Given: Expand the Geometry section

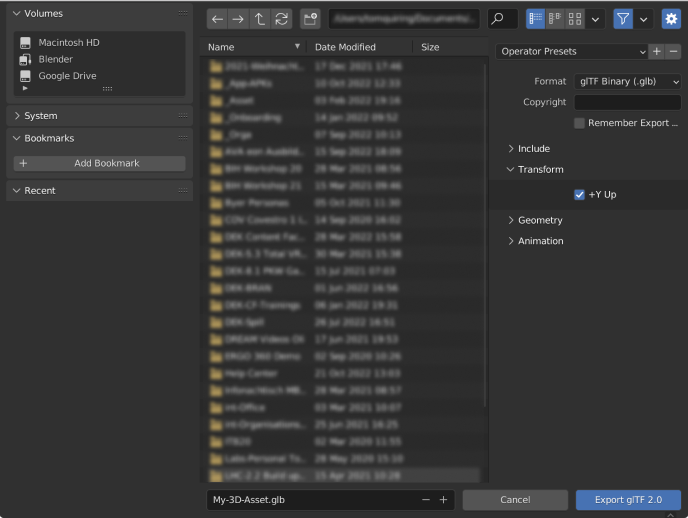Looking at the screenshot, I should coord(539,220).
